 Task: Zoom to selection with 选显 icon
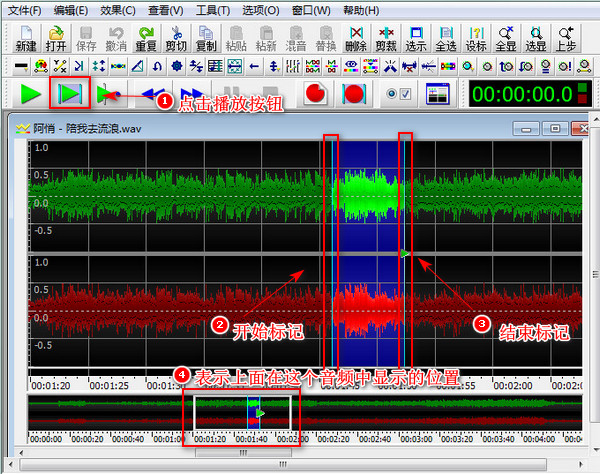click(x=536, y=38)
